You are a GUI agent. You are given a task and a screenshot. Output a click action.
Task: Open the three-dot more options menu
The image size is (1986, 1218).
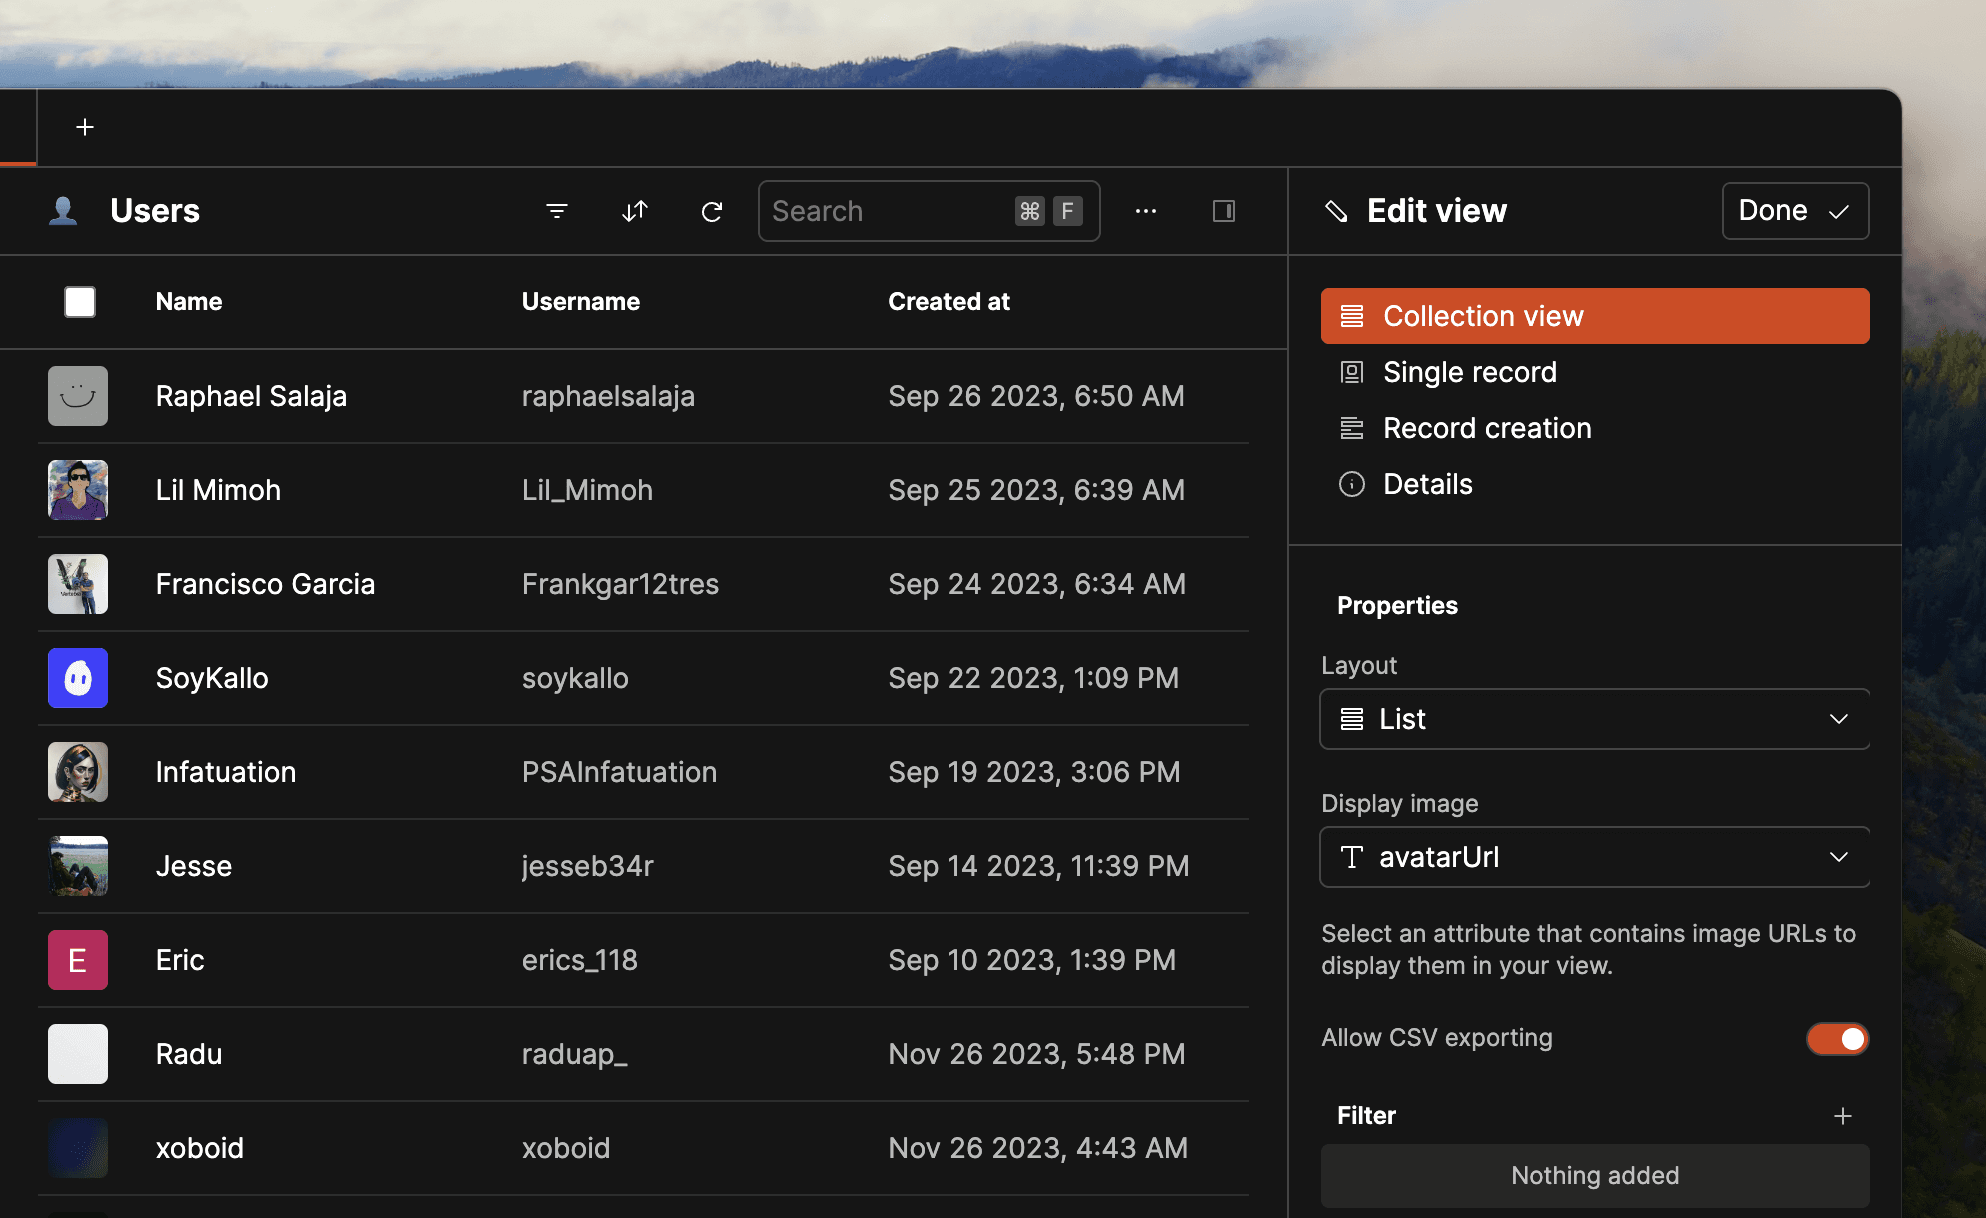click(1146, 211)
